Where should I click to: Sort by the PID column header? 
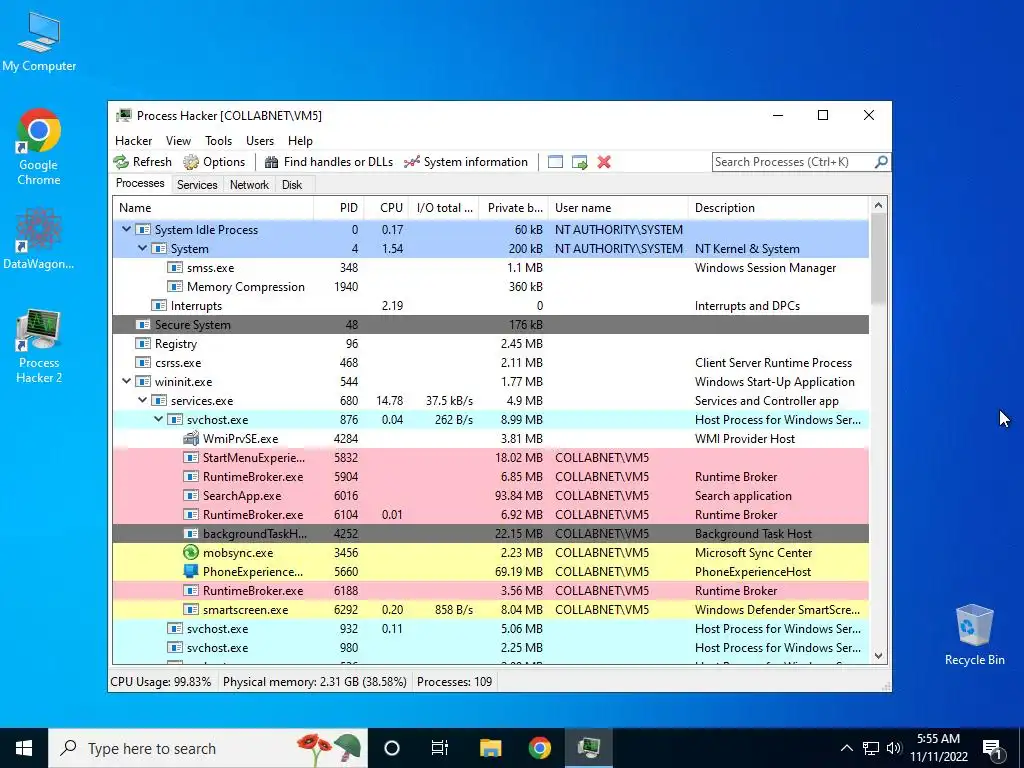click(x=339, y=208)
